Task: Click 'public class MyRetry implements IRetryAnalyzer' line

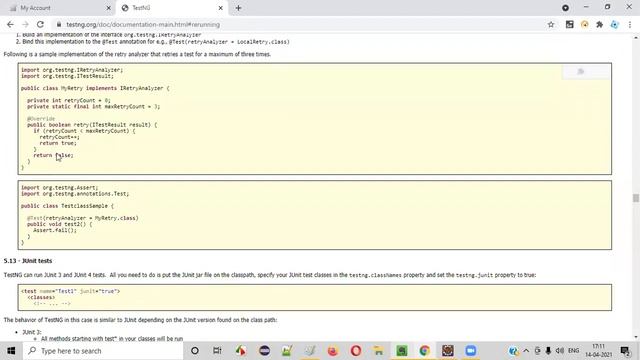Action: click(95, 88)
